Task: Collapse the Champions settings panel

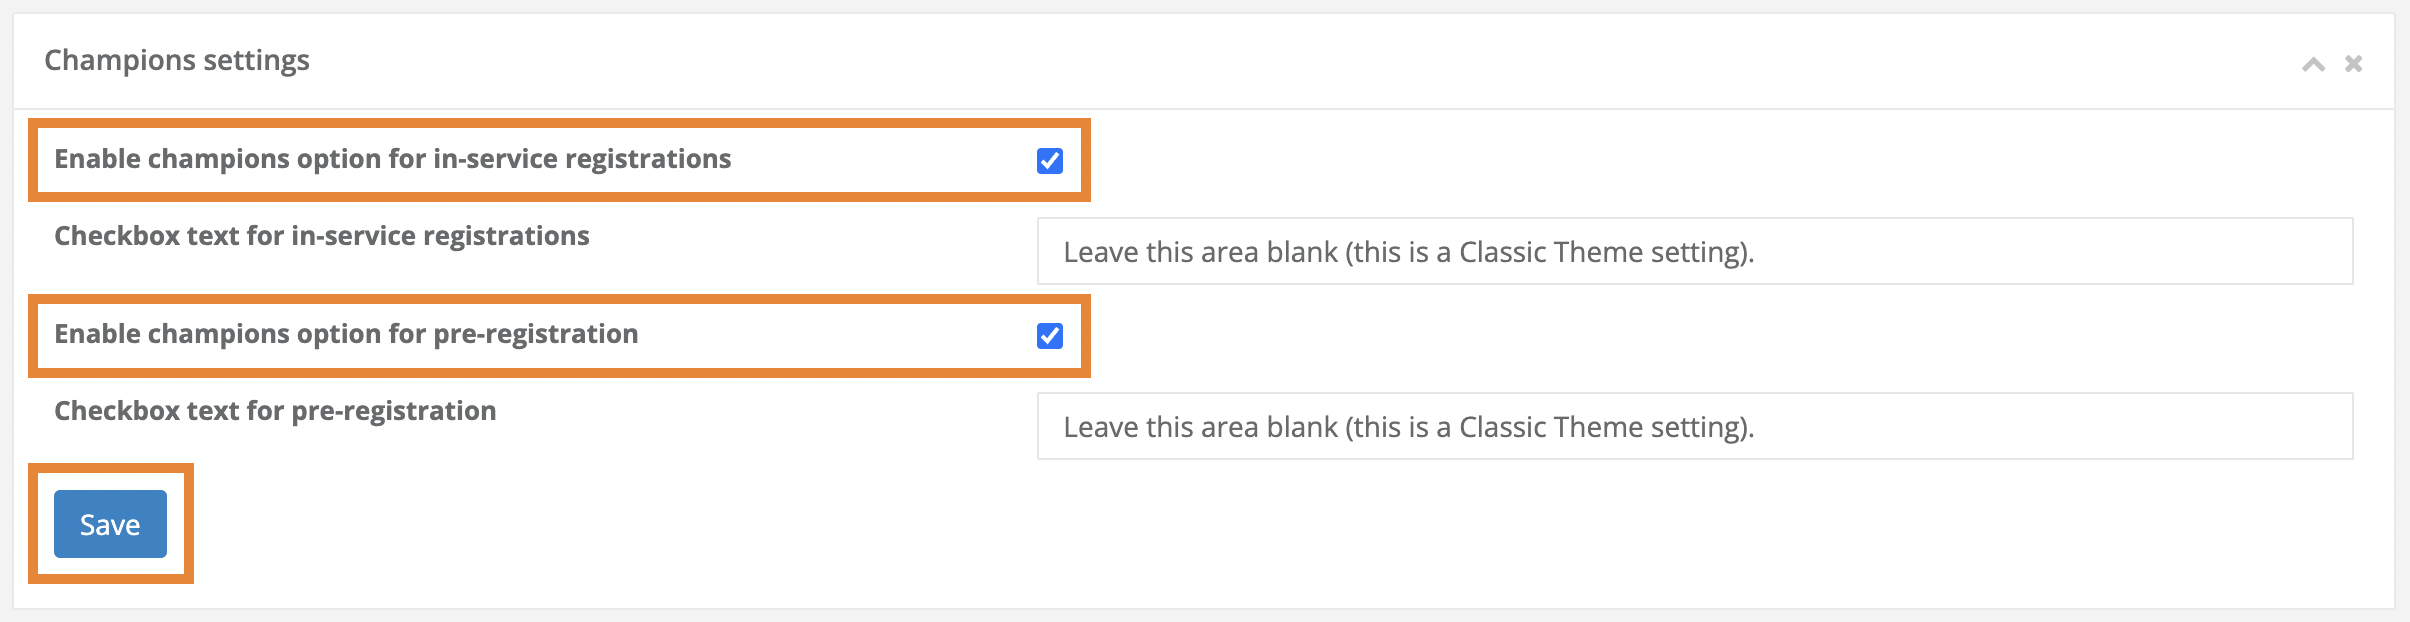Action: coord(2313,65)
